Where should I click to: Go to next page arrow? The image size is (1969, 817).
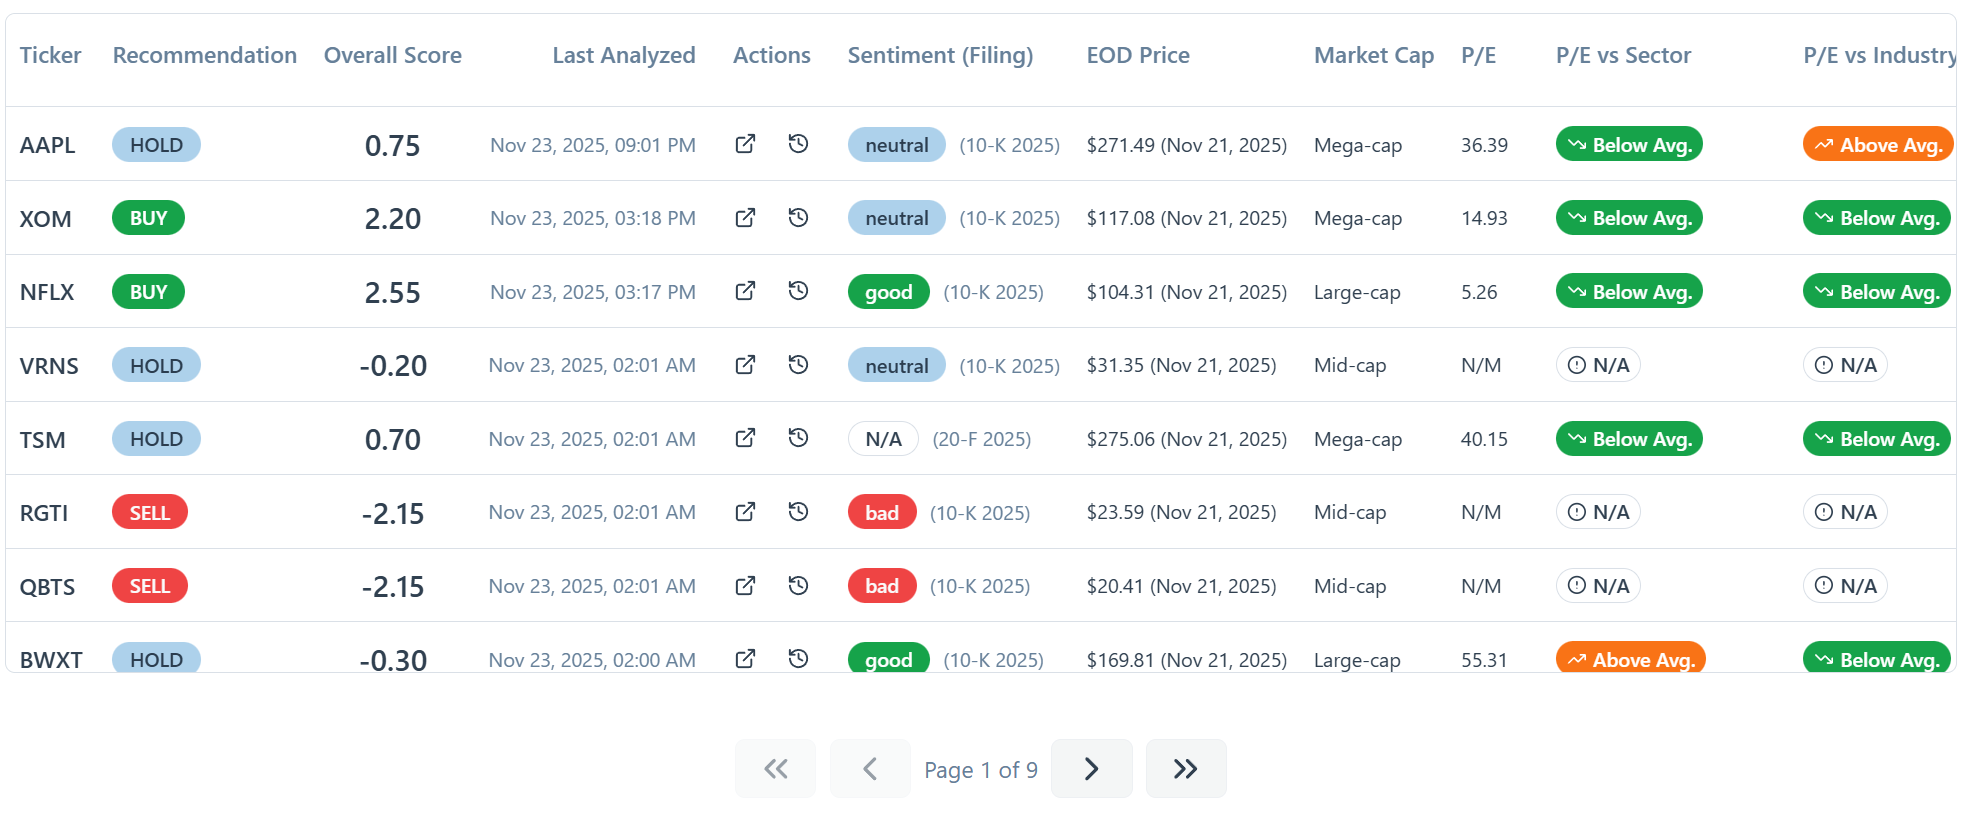[1091, 769]
